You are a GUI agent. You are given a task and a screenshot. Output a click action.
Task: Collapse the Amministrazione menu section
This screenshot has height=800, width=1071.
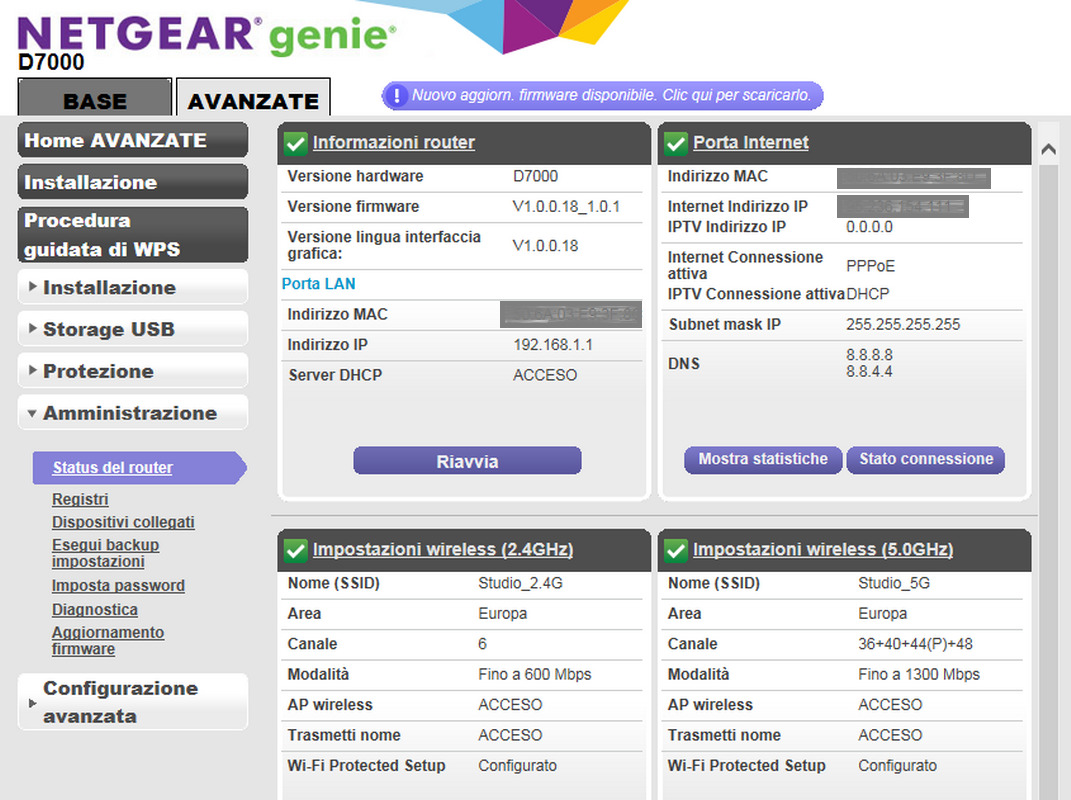132,414
